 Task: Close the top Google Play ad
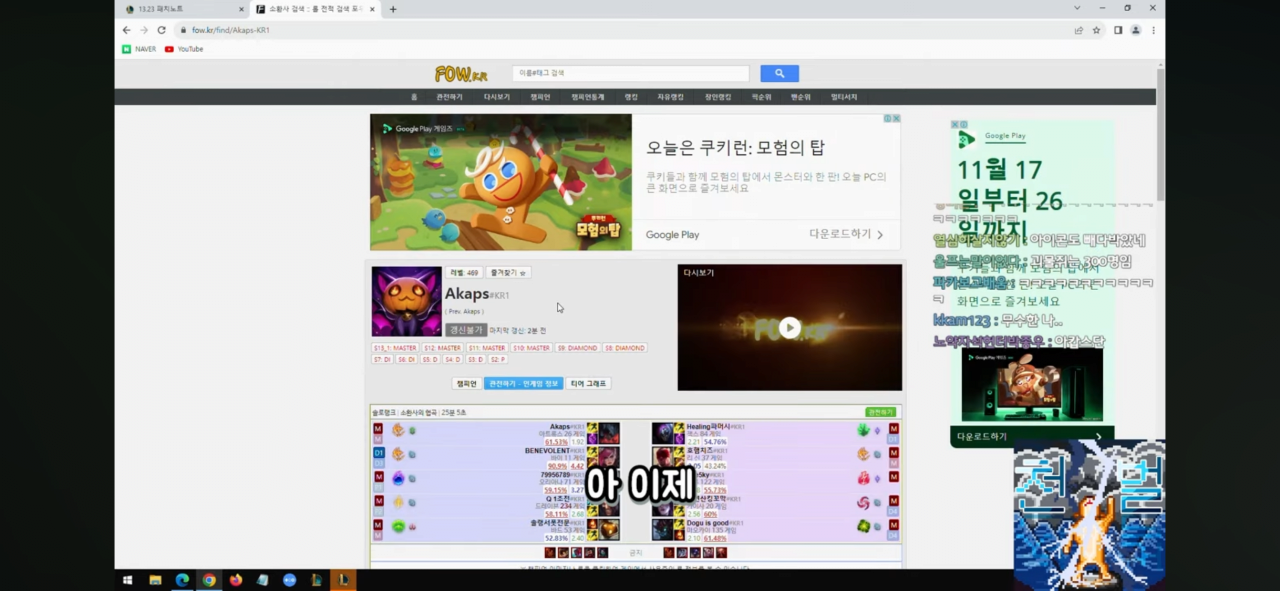pos(896,118)
